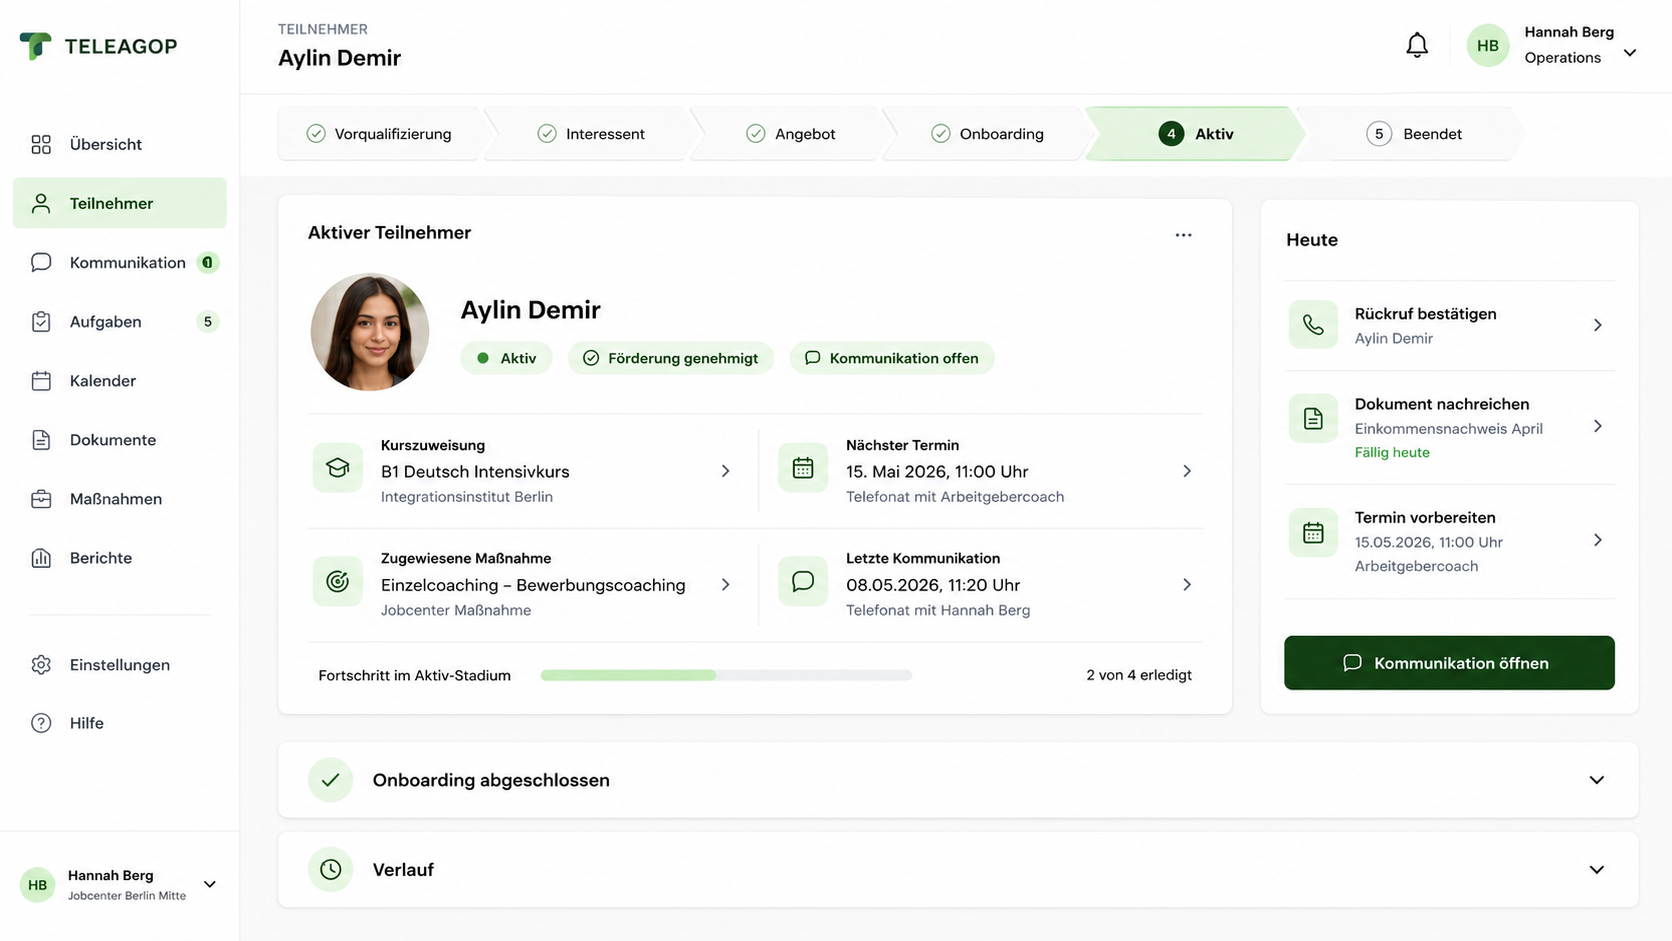Click the Dokumente file icon in sidebar
Viewport: 1672px width, 941px height.
[41, 440]
